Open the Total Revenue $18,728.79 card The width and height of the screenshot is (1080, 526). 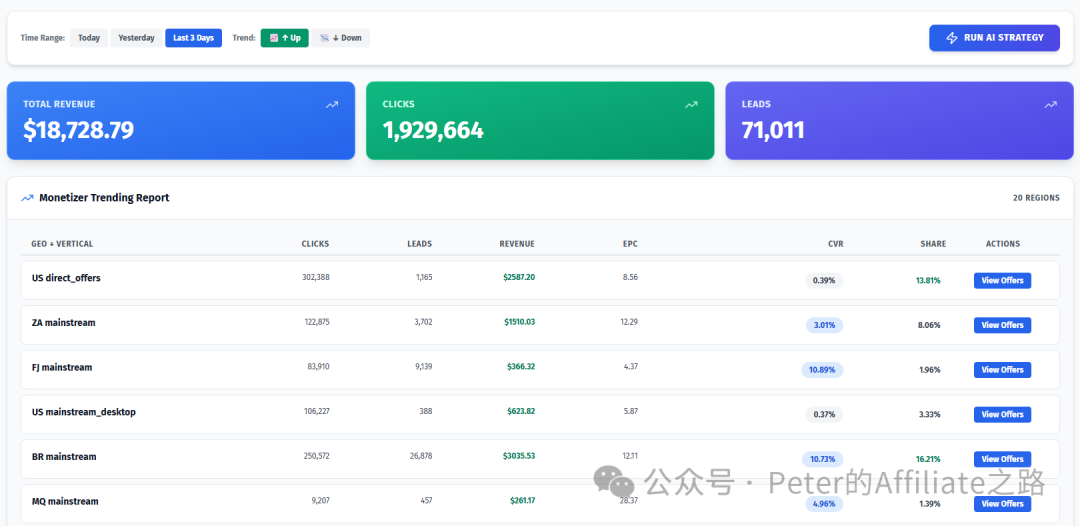click(181, 120)
